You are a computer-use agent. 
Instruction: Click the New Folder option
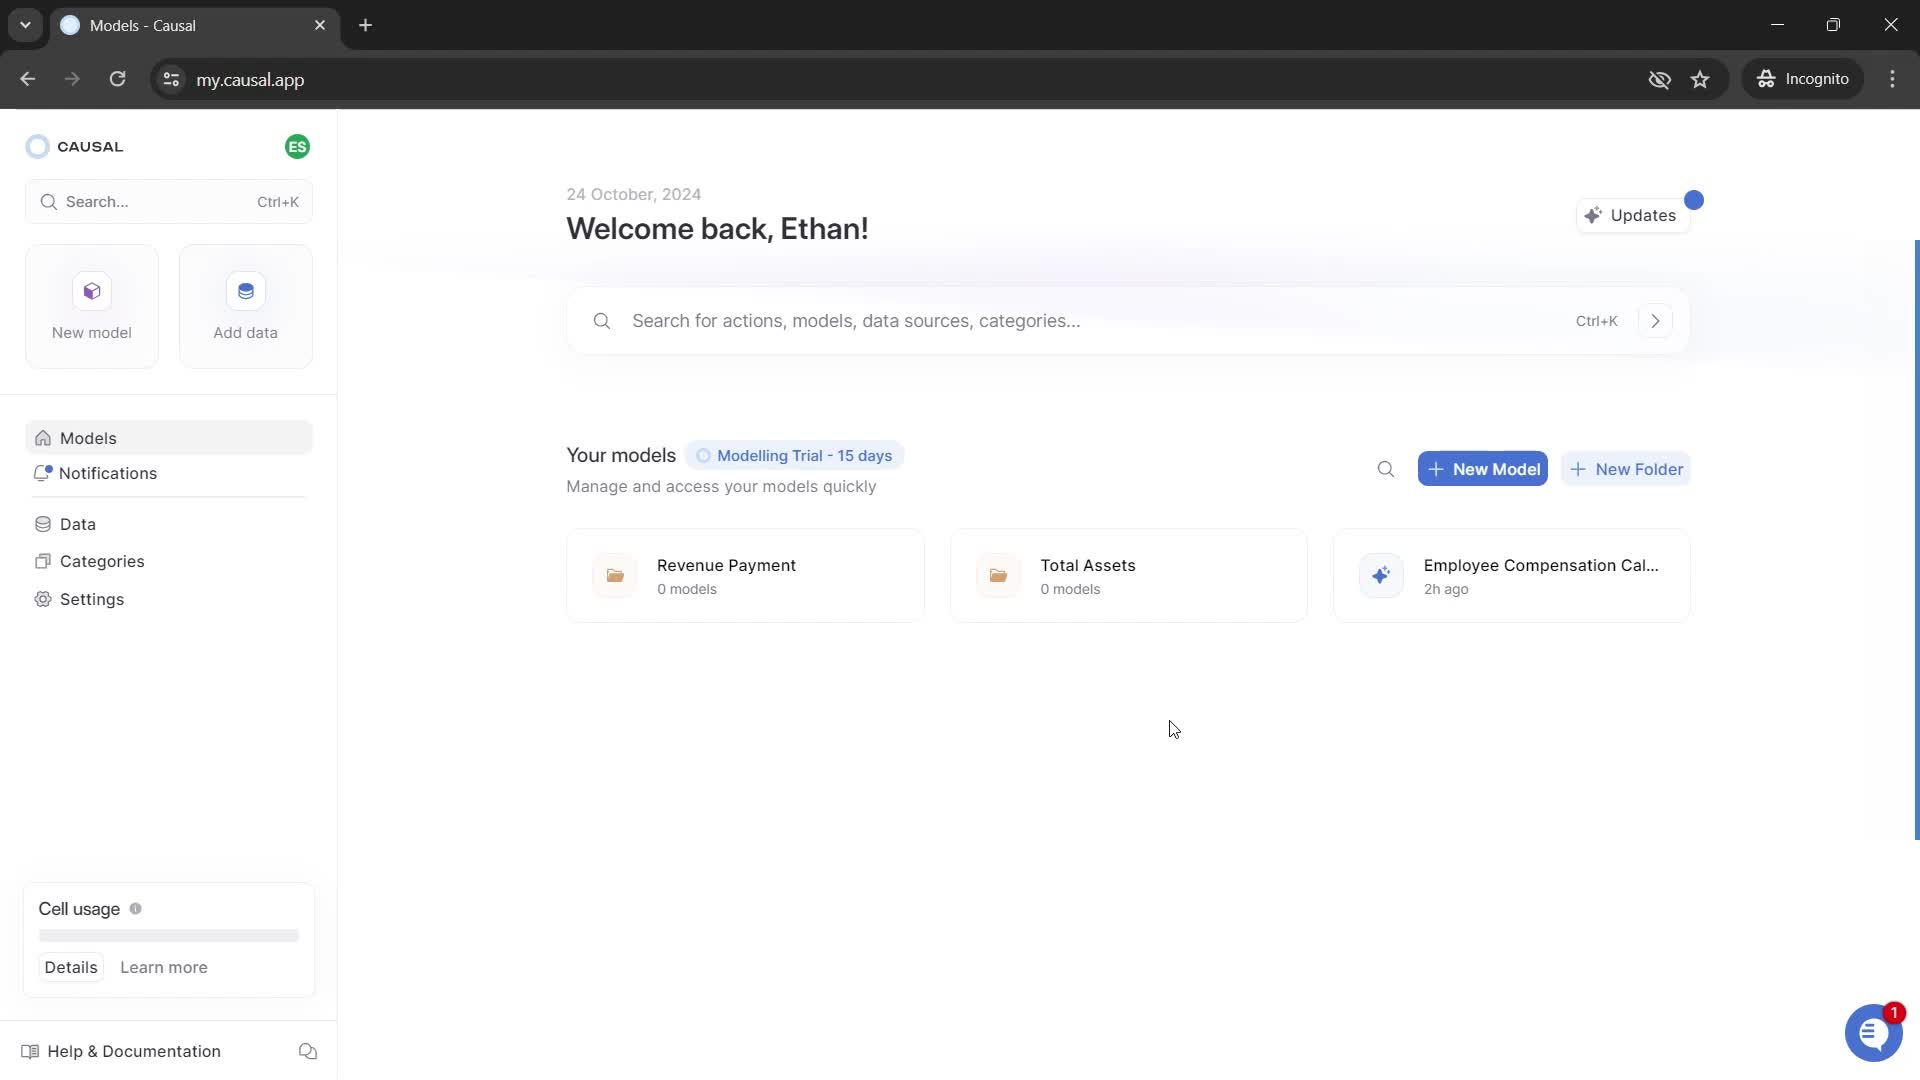(1626, 468)
